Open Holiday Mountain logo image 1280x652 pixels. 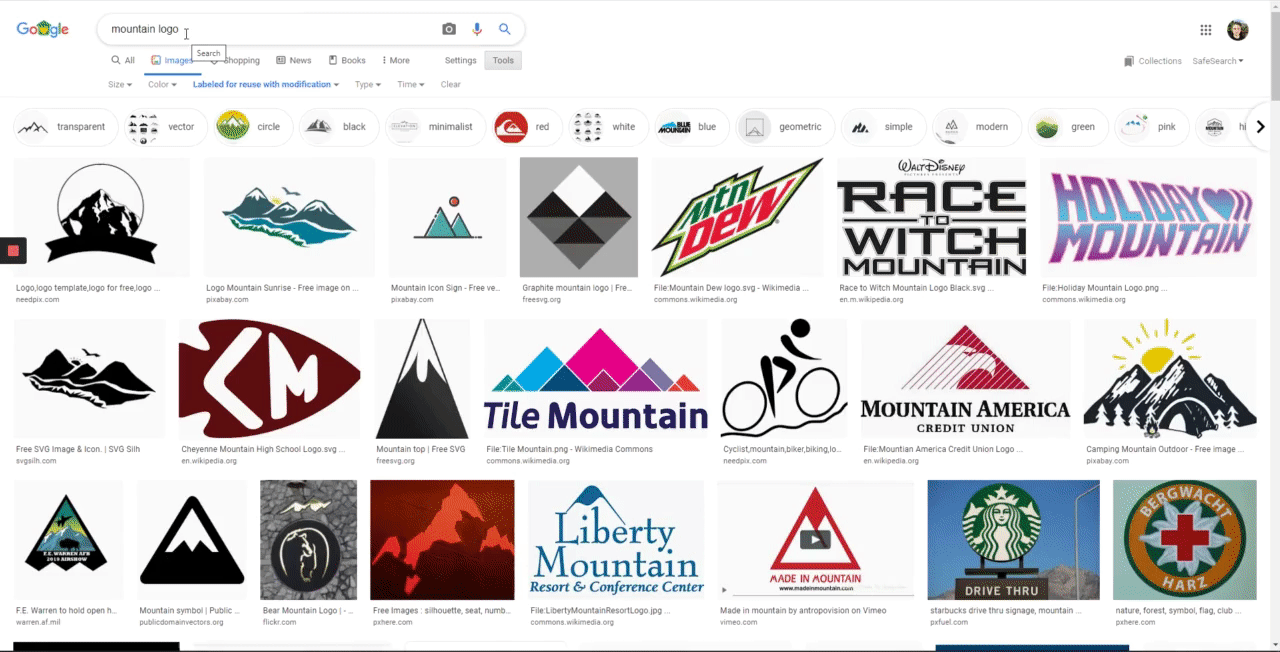click(1148, 217)
